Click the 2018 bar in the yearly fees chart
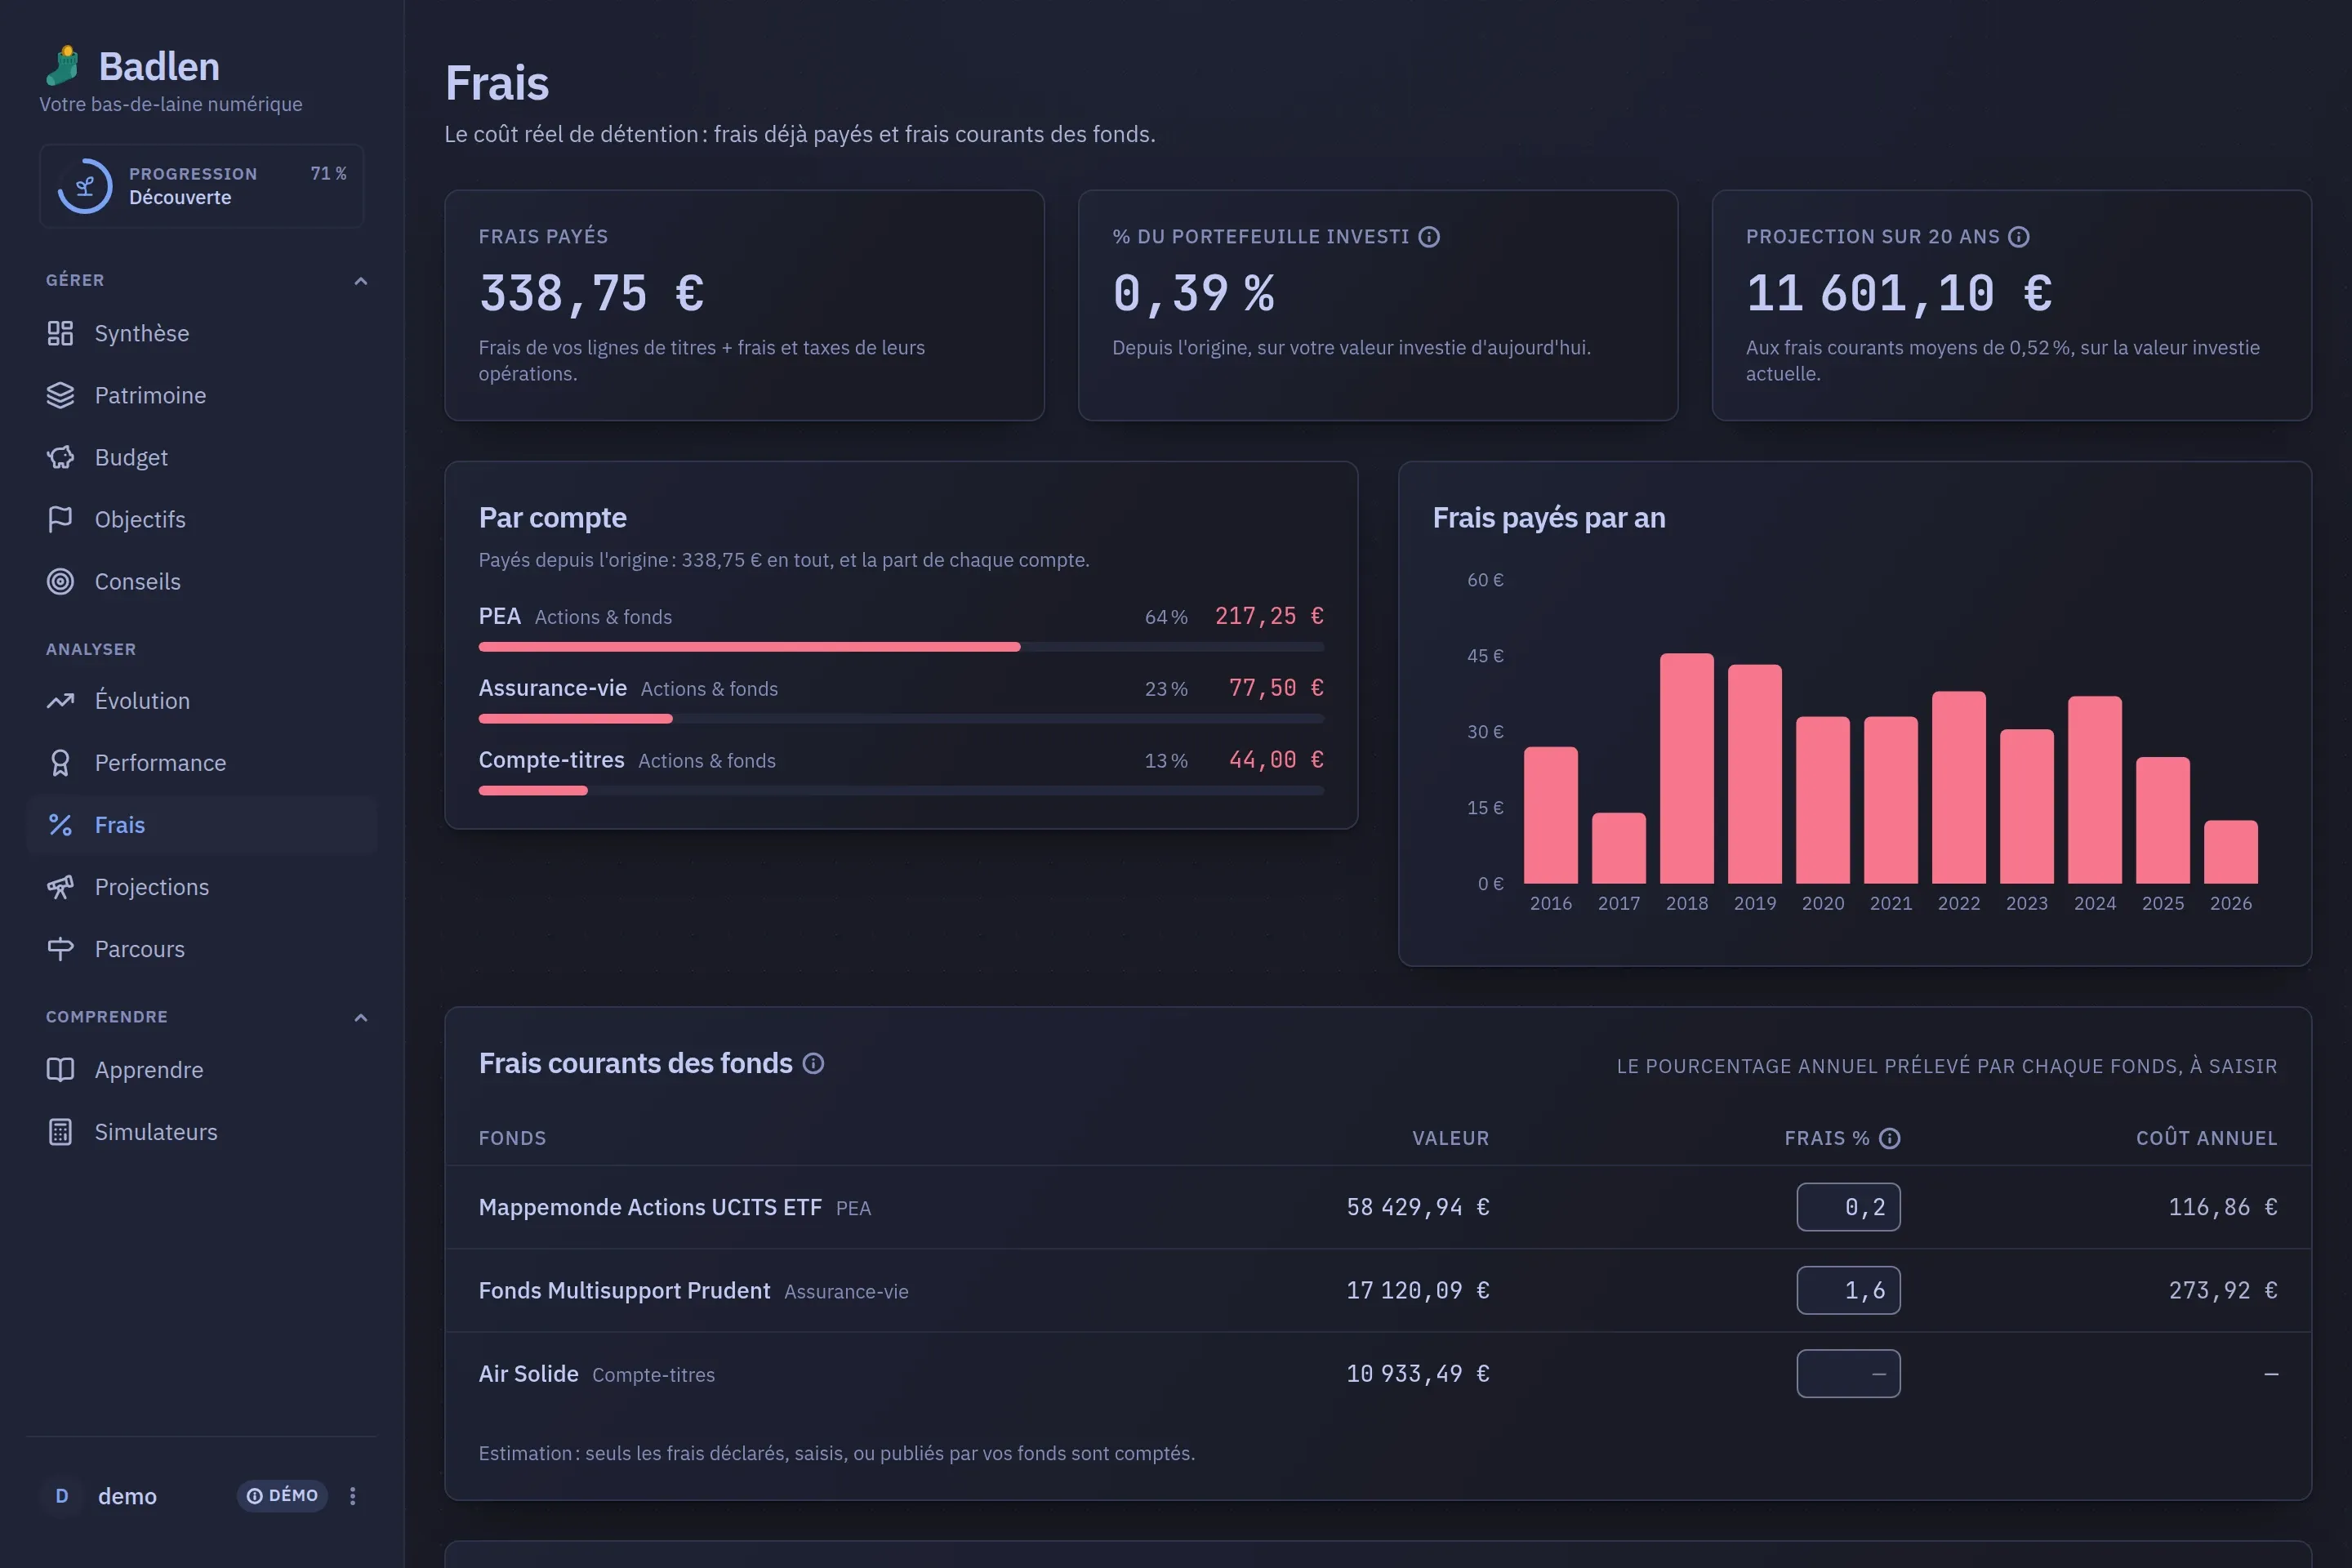Screen dimensions: 2352x1568 coord(1687,768)
